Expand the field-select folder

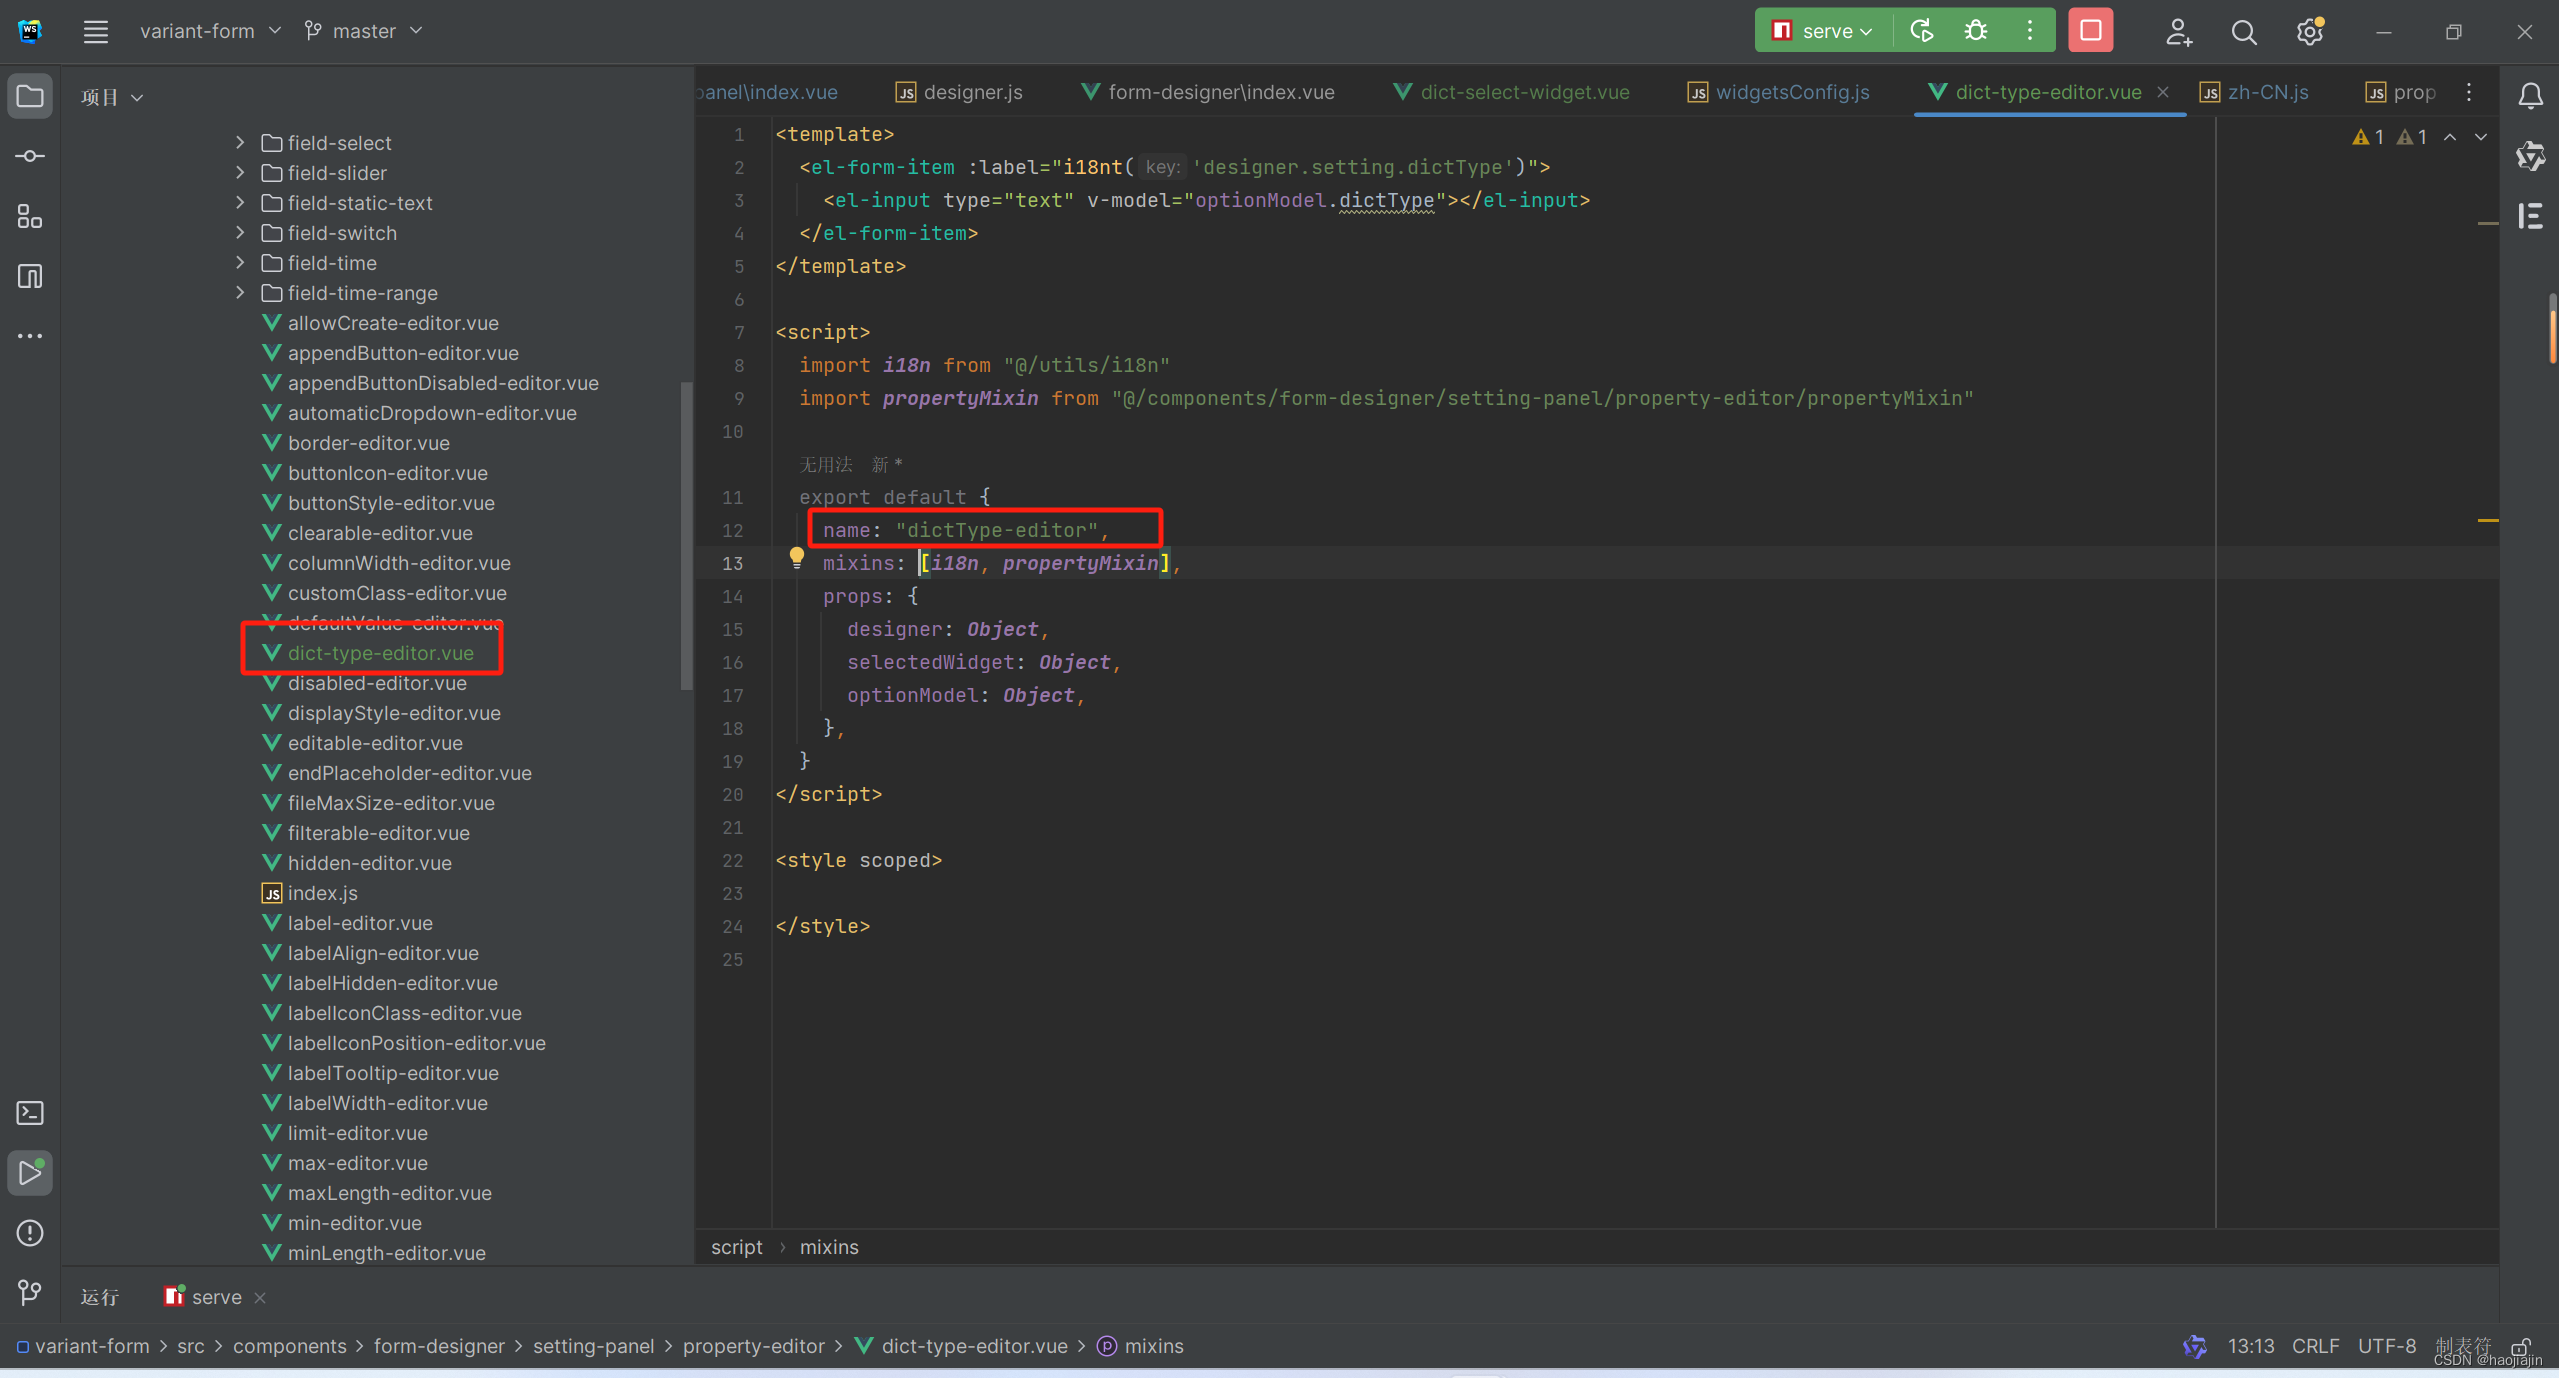tap(240, 143)
